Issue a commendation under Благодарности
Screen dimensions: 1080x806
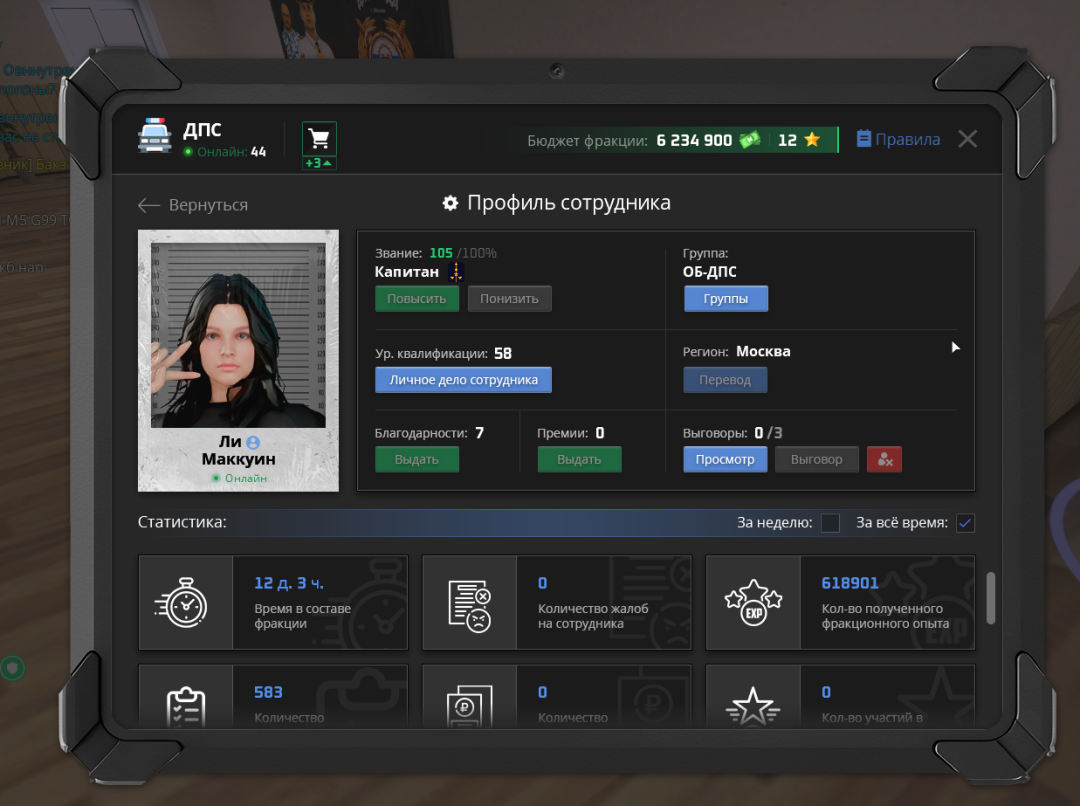417,459
